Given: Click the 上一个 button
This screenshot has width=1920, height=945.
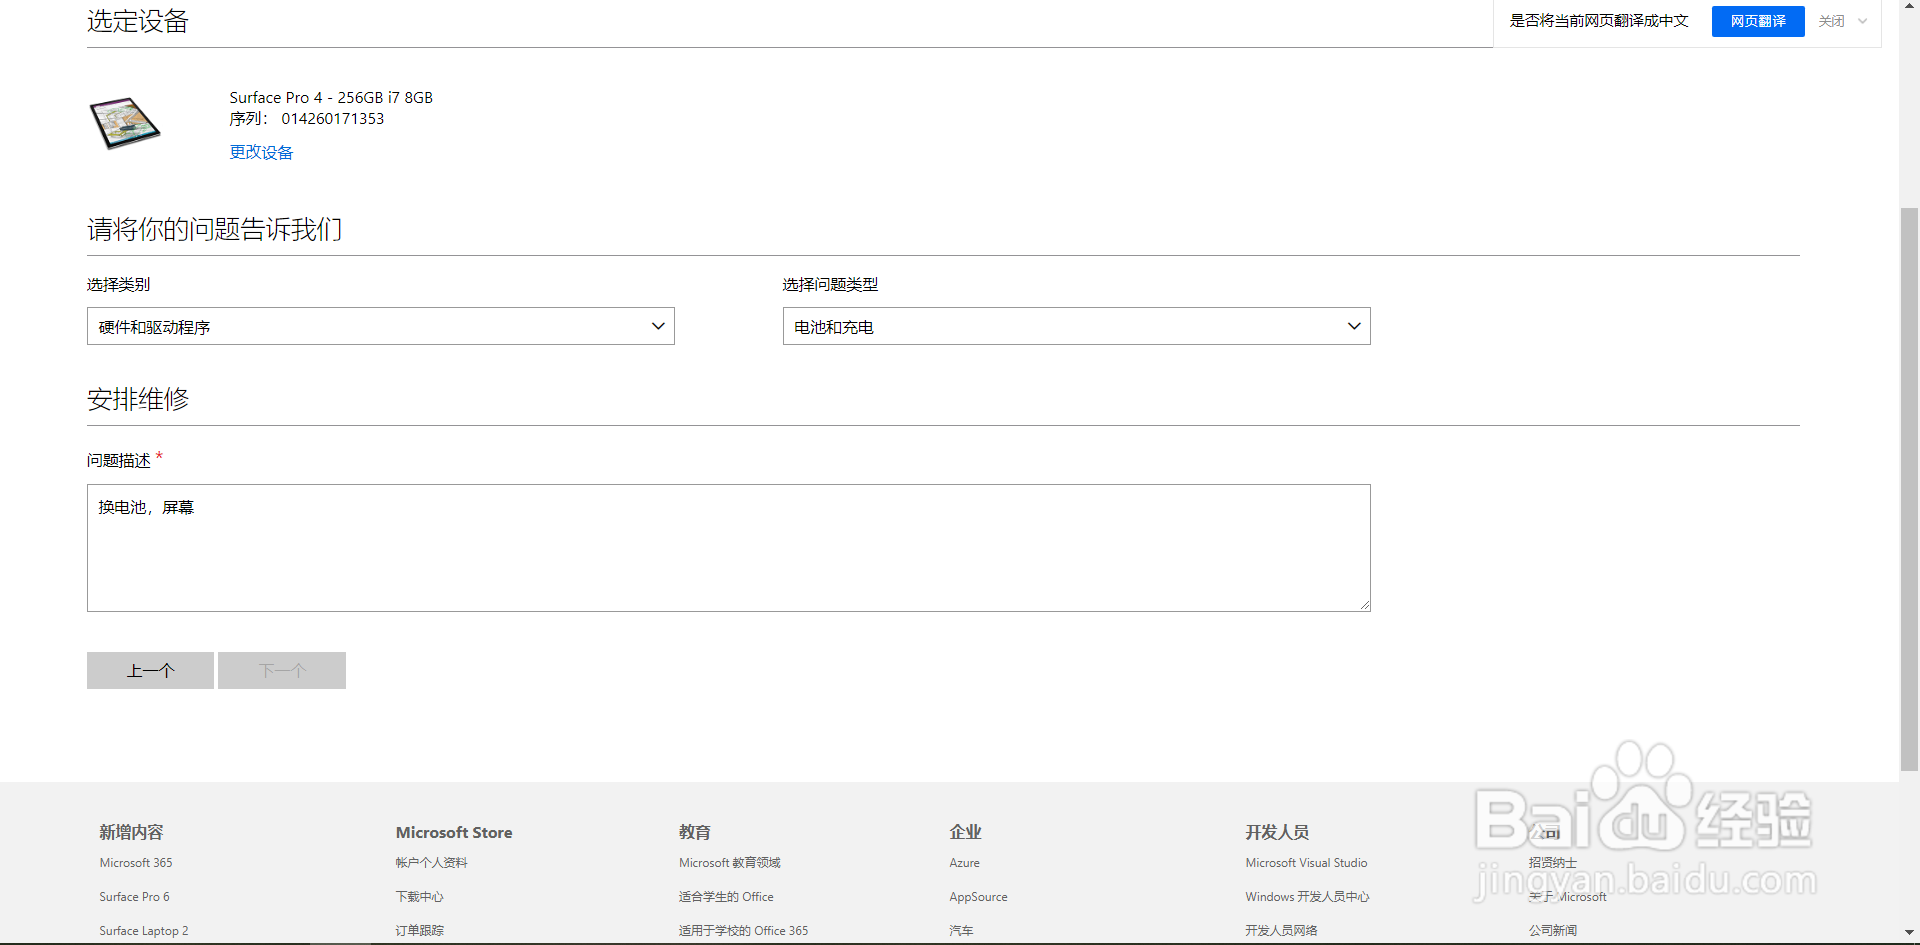Looking at the screenshot, I should pyautogui.click(x=150, y=670).
